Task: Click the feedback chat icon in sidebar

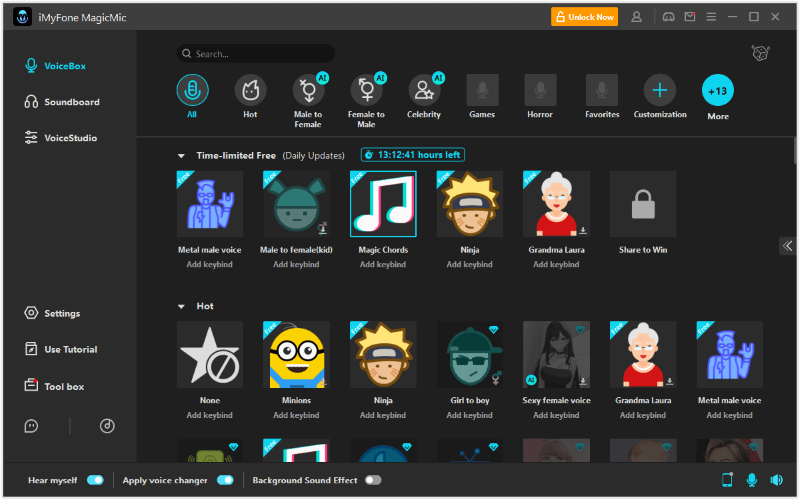Action: (x=31, y=426)
